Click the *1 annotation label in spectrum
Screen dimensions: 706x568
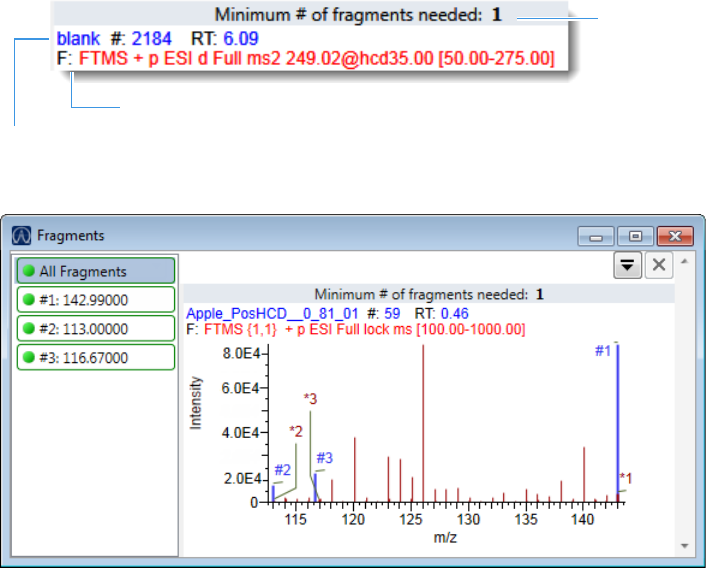pyautogui.click(x=625, y=478)
